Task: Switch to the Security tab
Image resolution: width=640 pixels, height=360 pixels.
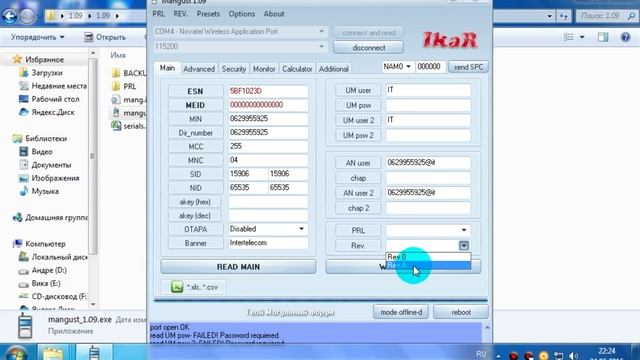Action: [x=233, y=69]
